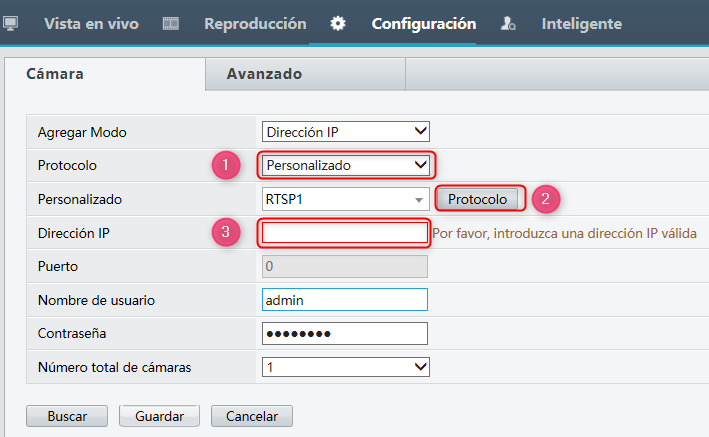Click the Buscar button
This screenshot has height=437, width=709.
coord(67,416)
